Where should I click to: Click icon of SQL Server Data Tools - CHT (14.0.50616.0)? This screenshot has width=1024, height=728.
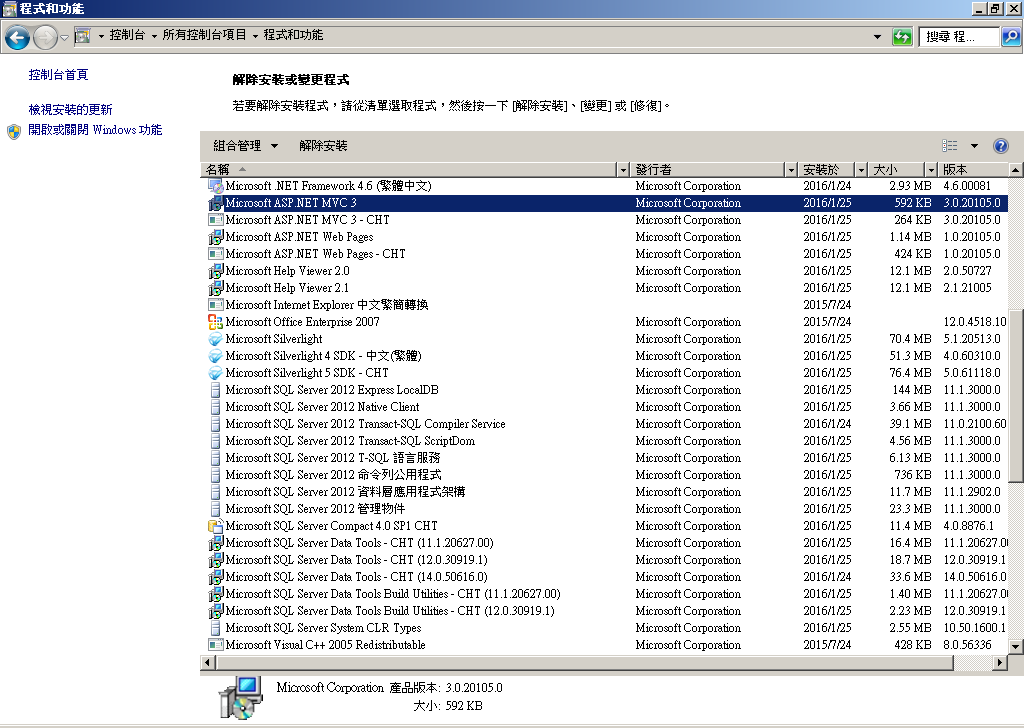pyautogui.click(x=215, y=577)
